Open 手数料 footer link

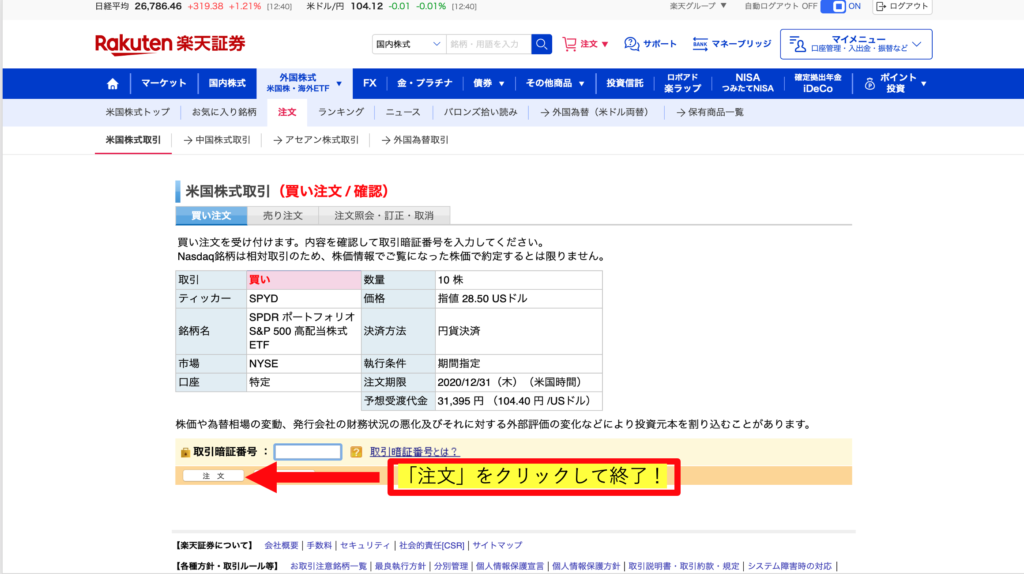point(319,545)
